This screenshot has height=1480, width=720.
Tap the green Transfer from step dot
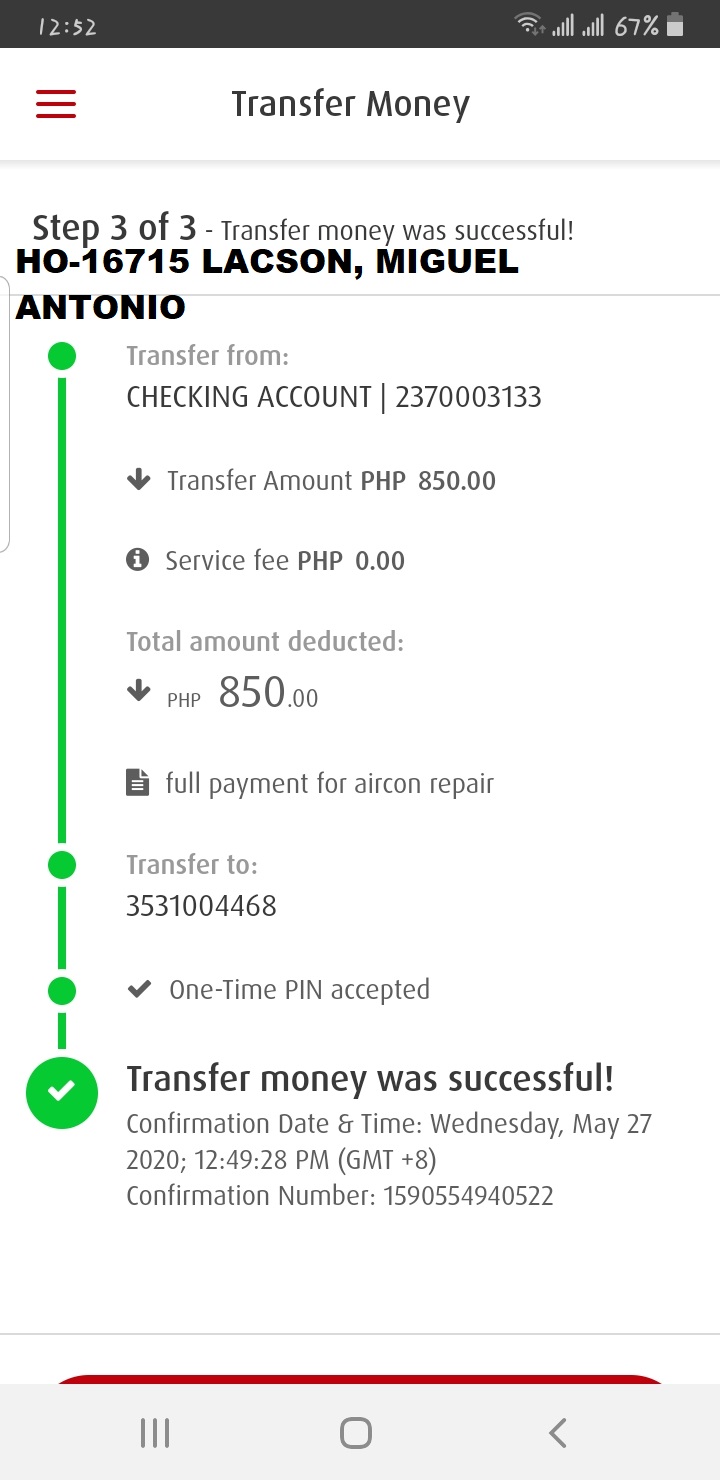(x=62, y=356)
